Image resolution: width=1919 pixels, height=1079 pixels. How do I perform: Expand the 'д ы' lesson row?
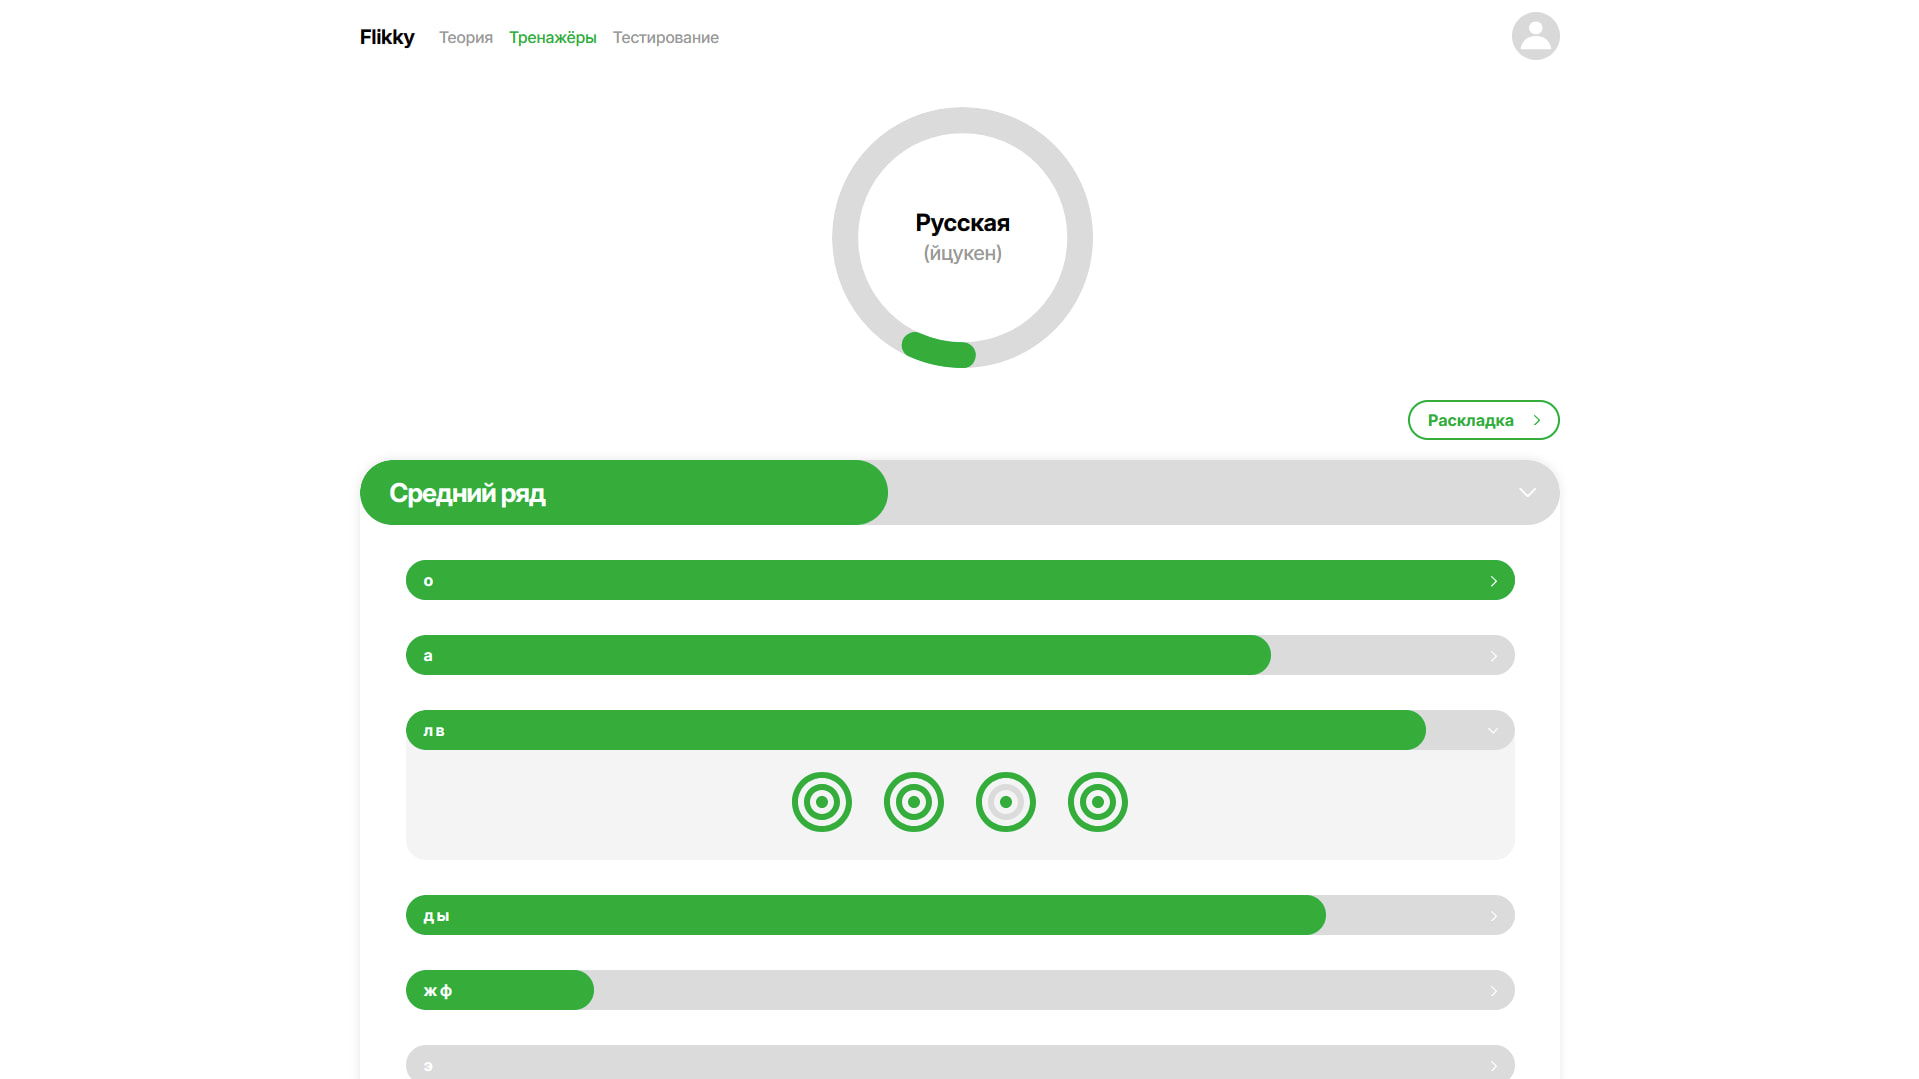960,915
